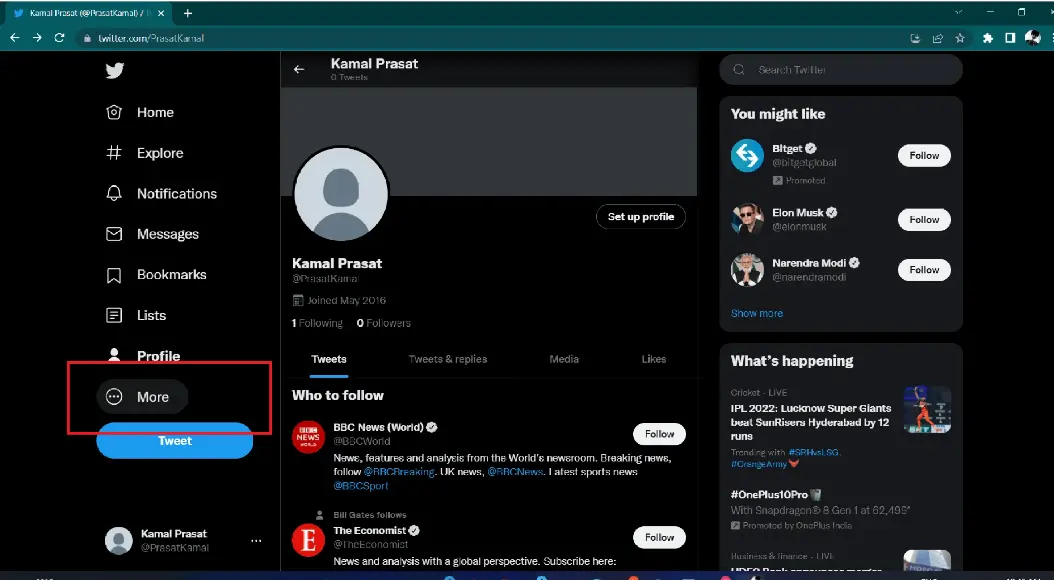Click the share page icon in address bar
This screenshot has width=1054, height=580.
click(938, 38)
